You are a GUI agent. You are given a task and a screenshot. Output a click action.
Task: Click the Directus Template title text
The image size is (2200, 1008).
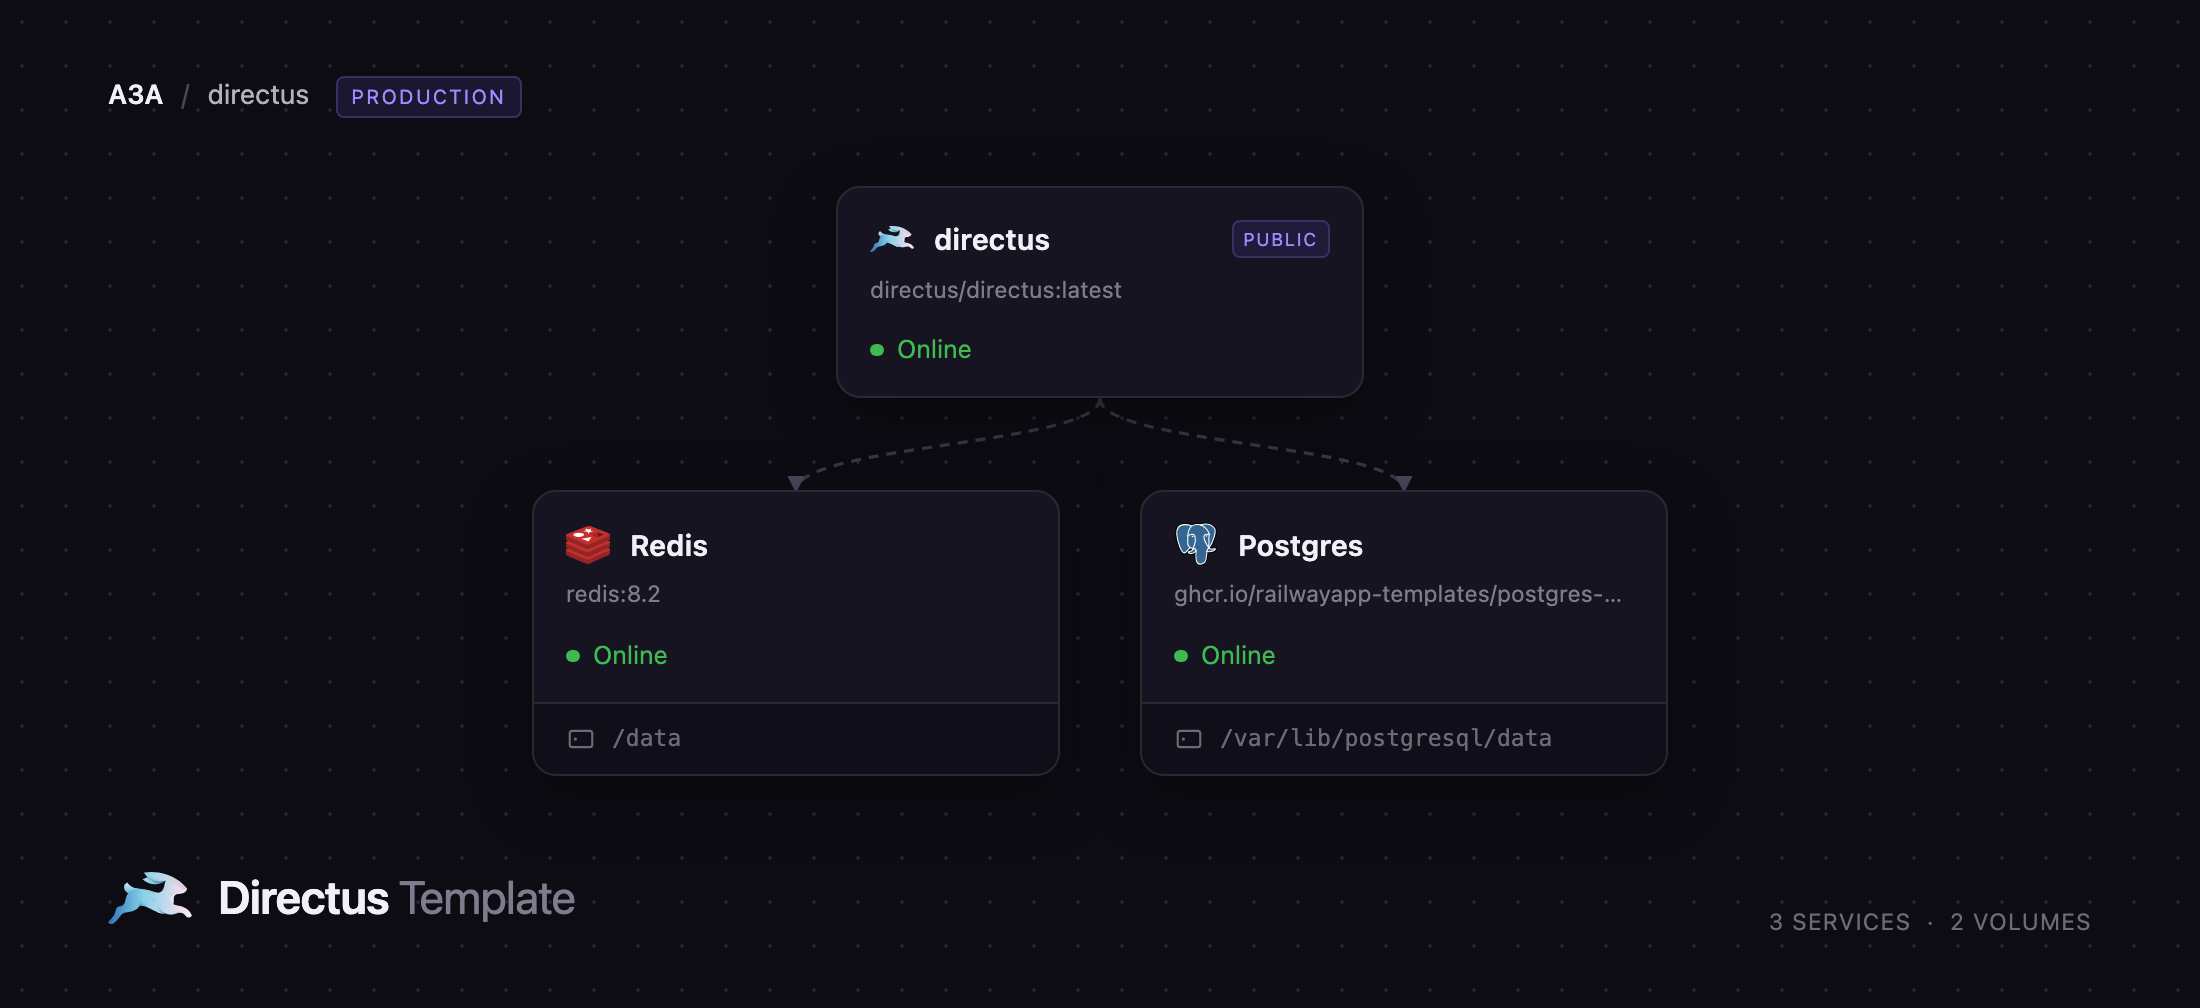click(x=397, y=898)
